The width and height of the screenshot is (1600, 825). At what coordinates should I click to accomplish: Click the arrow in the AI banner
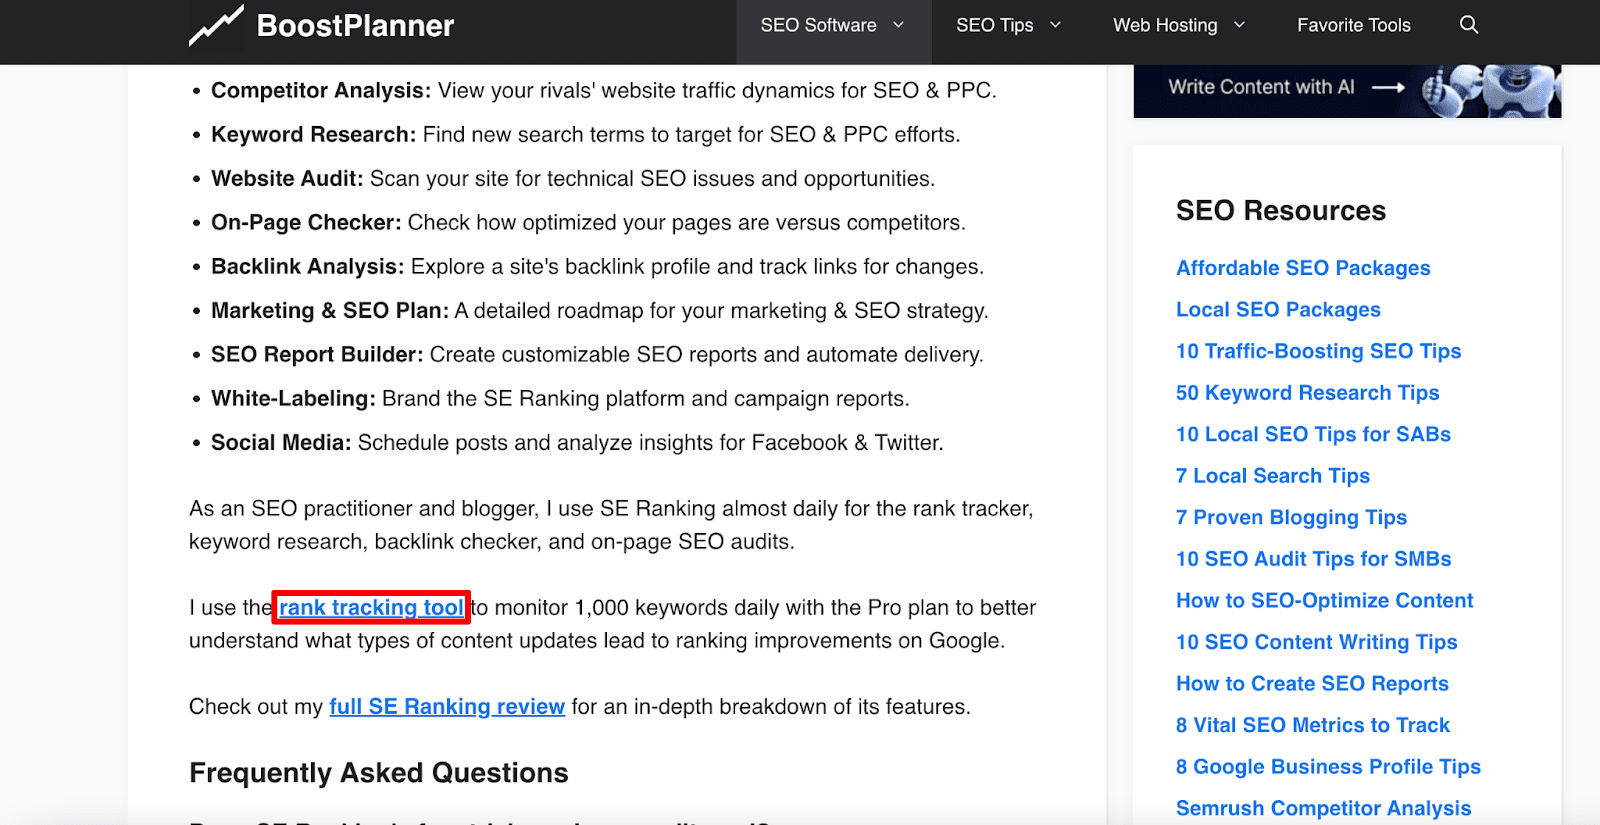click(1388, 88)
